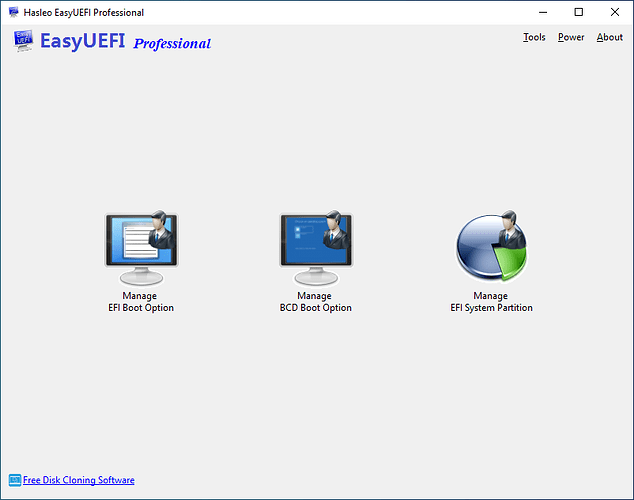Click the EasyUEFI logo in the header

click(x=24, y=41)
